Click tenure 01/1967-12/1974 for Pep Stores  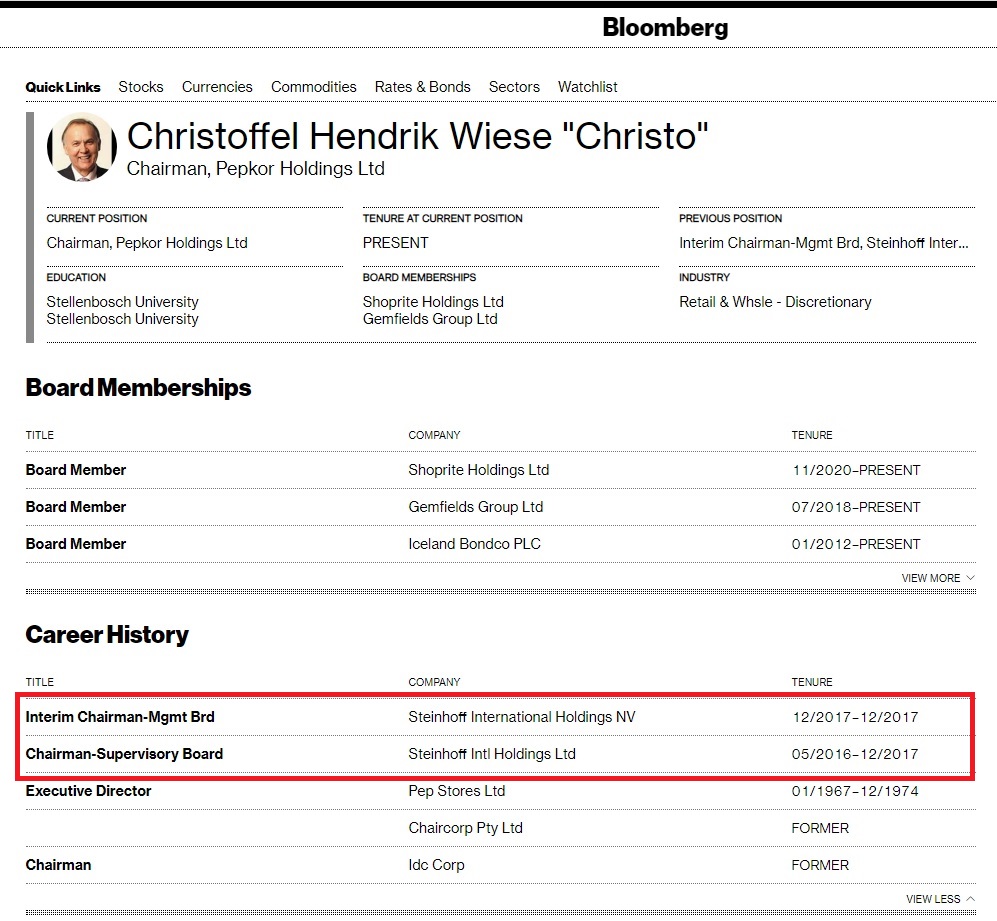pos(855,791)
